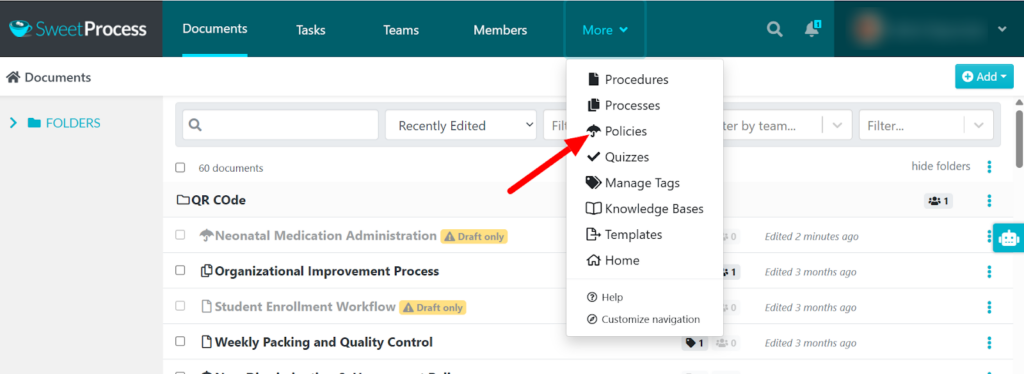Switch to the Documents tab

(215, 29)
